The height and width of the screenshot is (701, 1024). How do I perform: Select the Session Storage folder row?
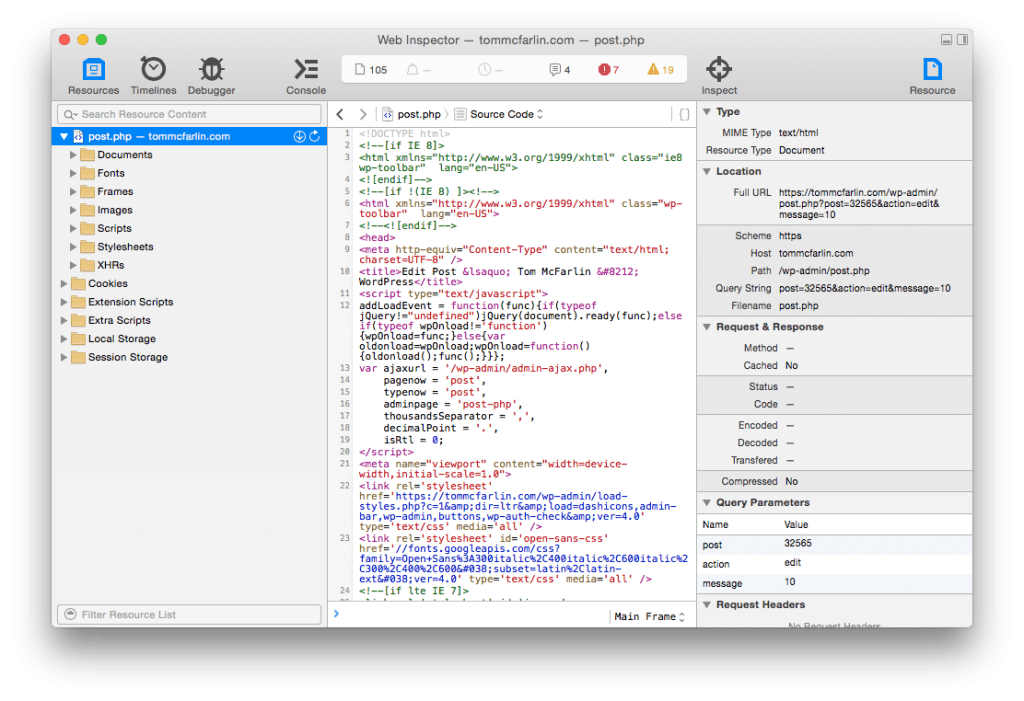pos(189,357)
